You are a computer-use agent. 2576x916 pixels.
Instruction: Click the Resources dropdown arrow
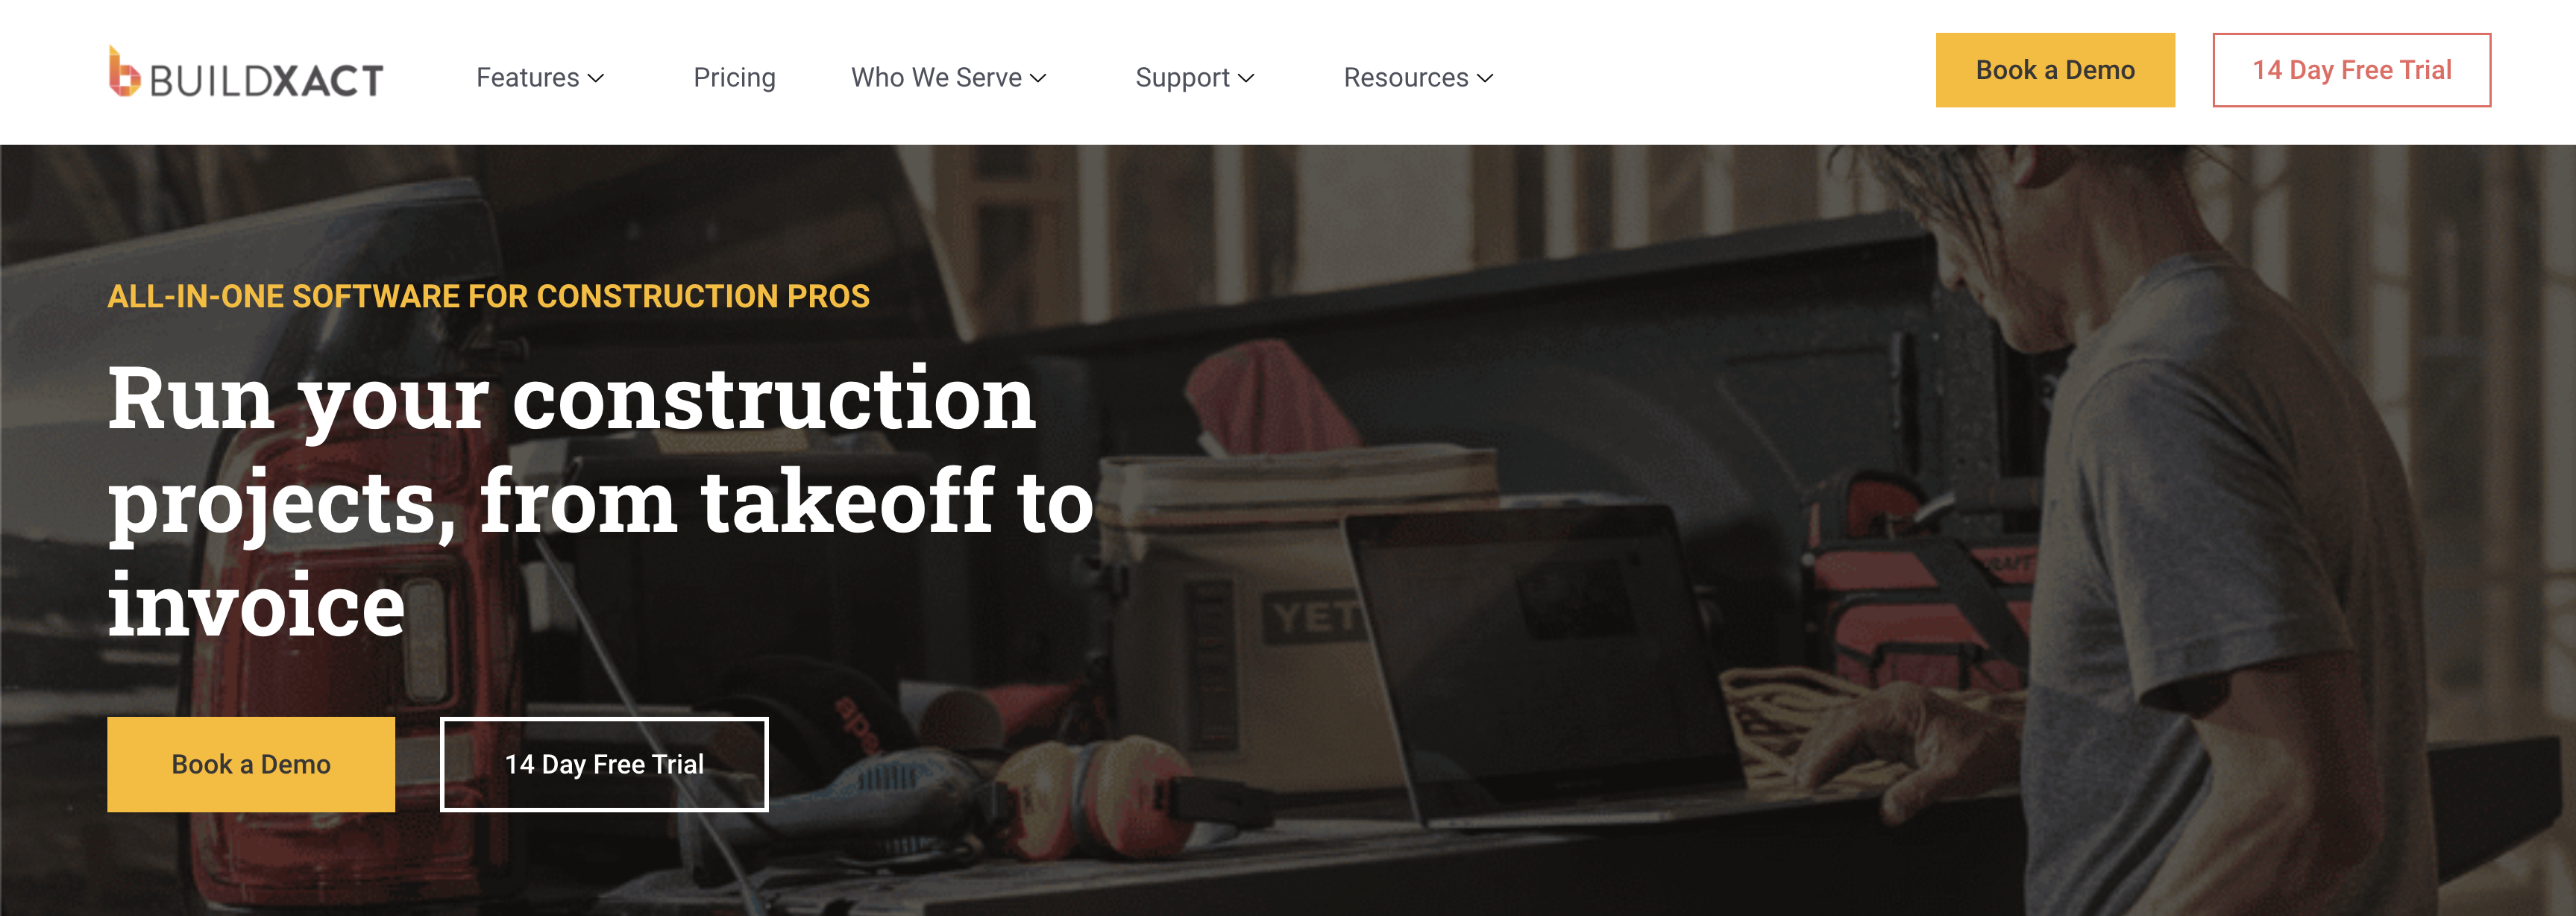[x=1487, y=78]
